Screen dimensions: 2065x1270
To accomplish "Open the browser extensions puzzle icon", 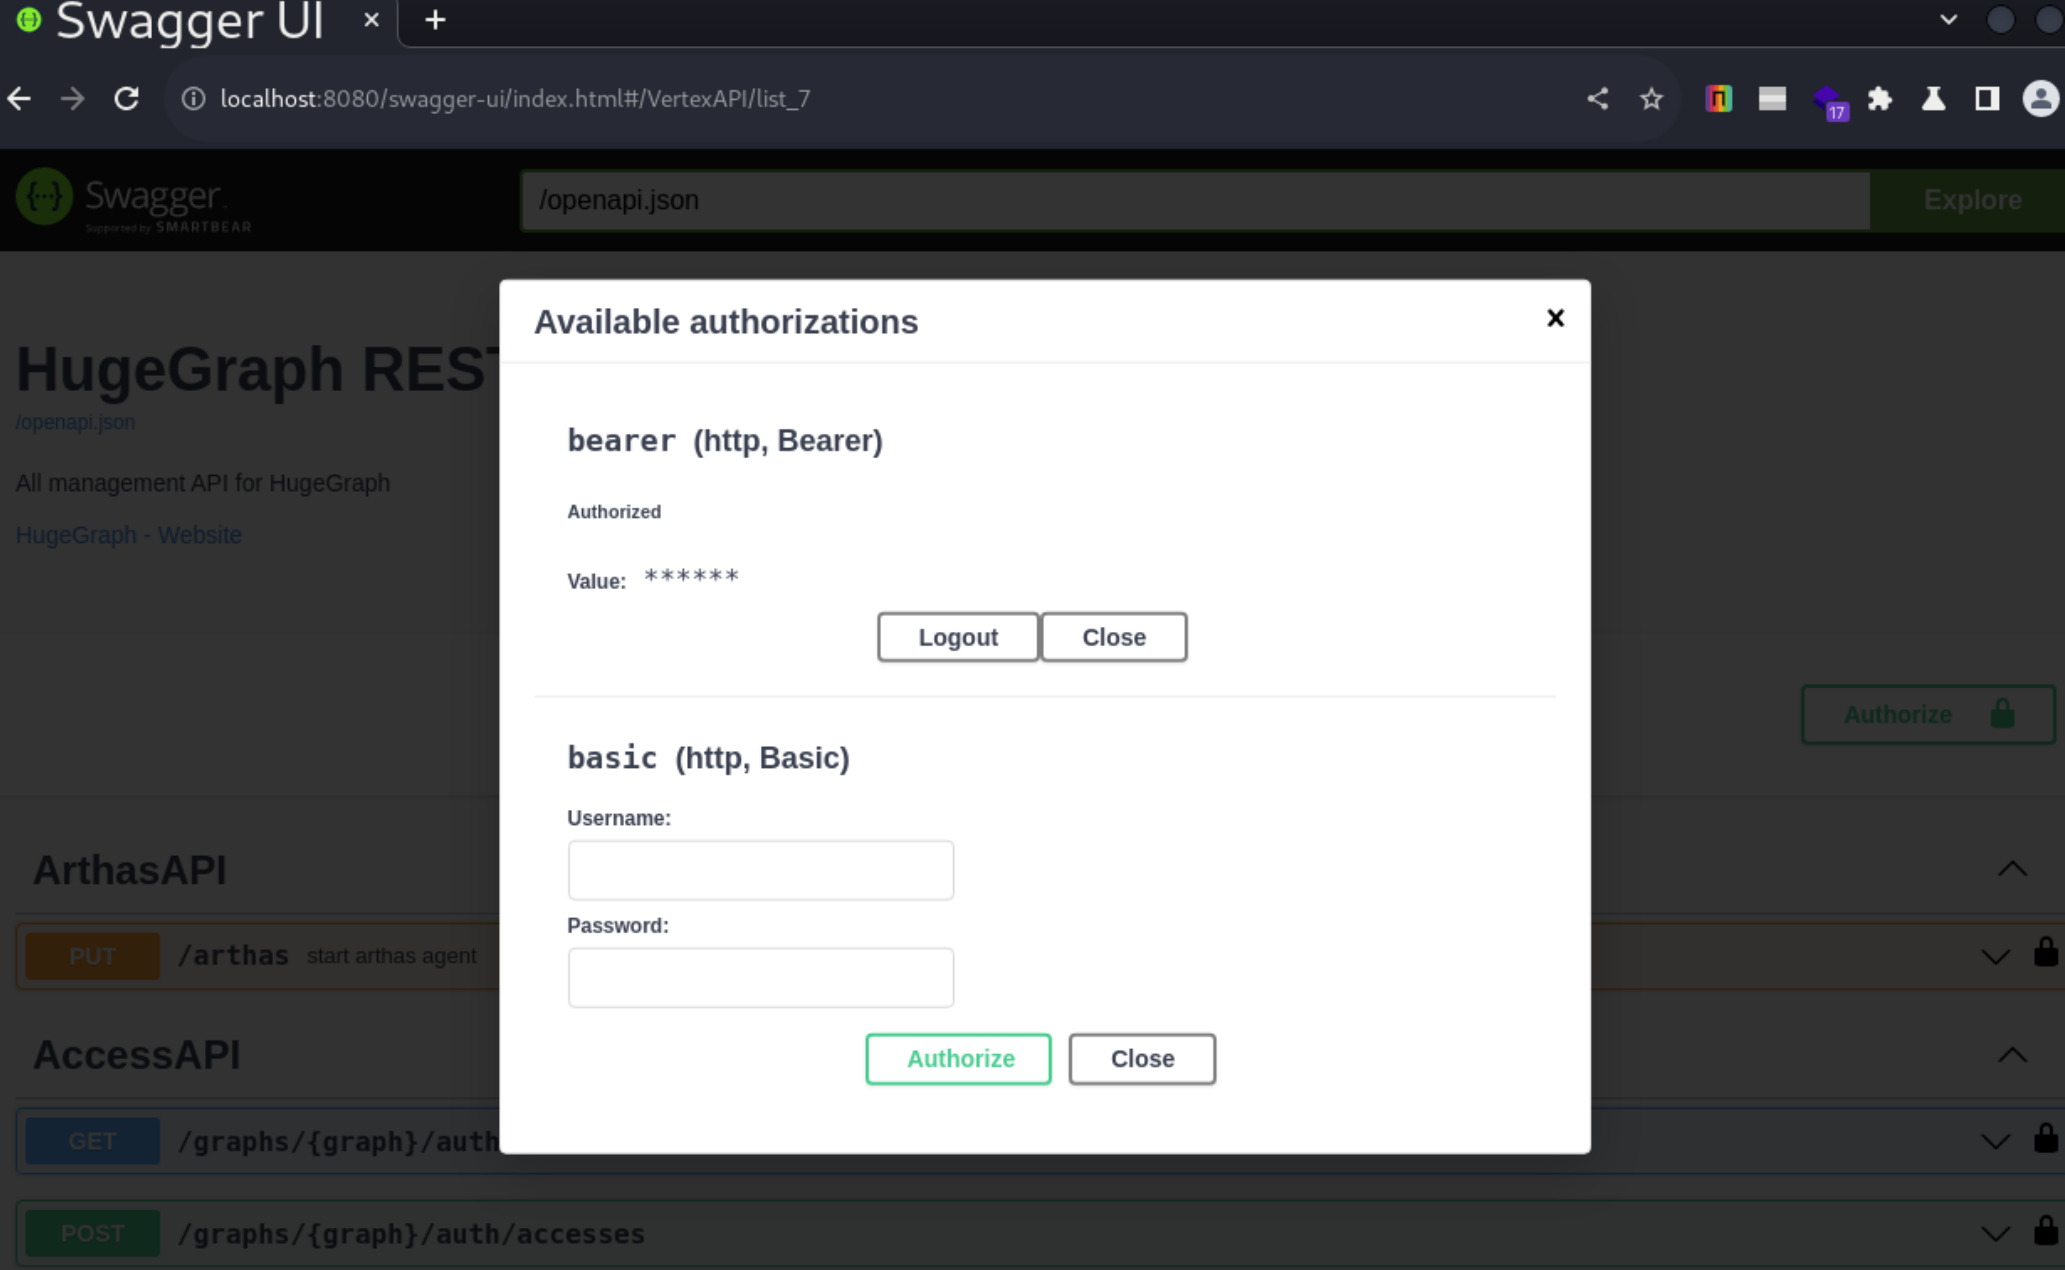I will pyautogui.click(x=1879, y=99).
